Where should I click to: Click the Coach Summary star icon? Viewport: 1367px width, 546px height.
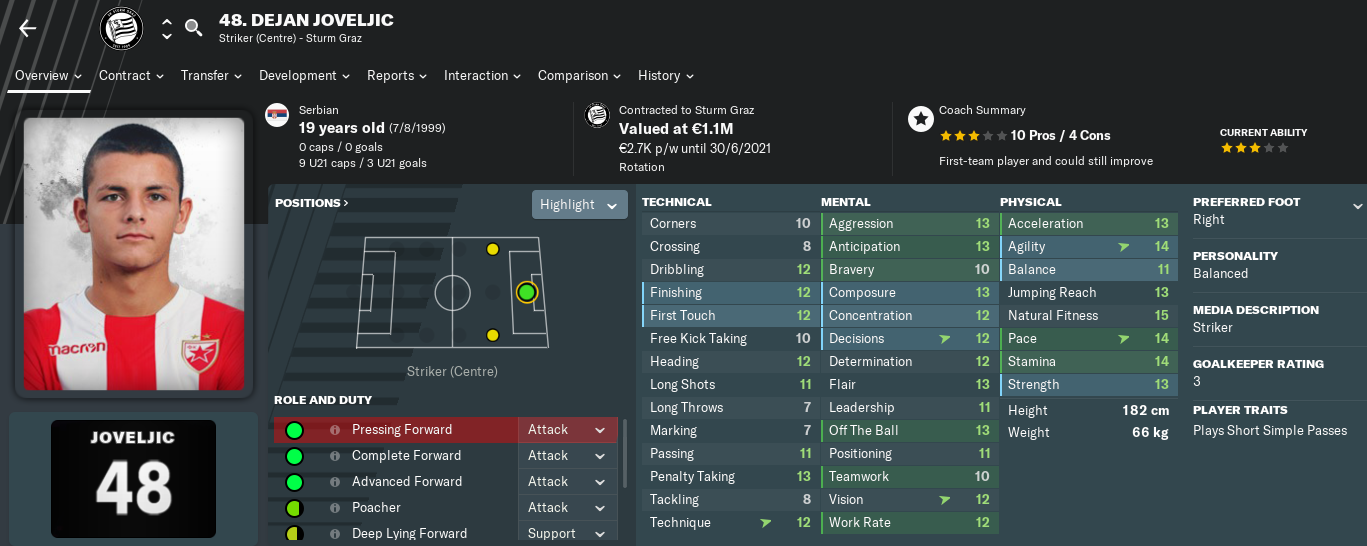tap(920, 119)
